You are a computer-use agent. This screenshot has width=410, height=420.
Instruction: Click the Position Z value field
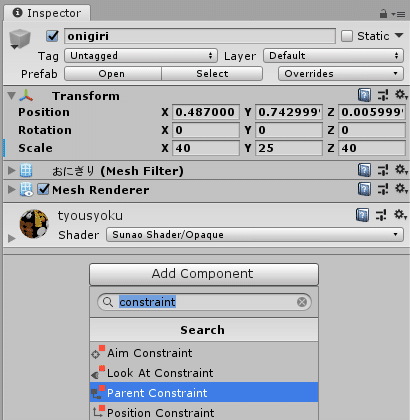372,112
